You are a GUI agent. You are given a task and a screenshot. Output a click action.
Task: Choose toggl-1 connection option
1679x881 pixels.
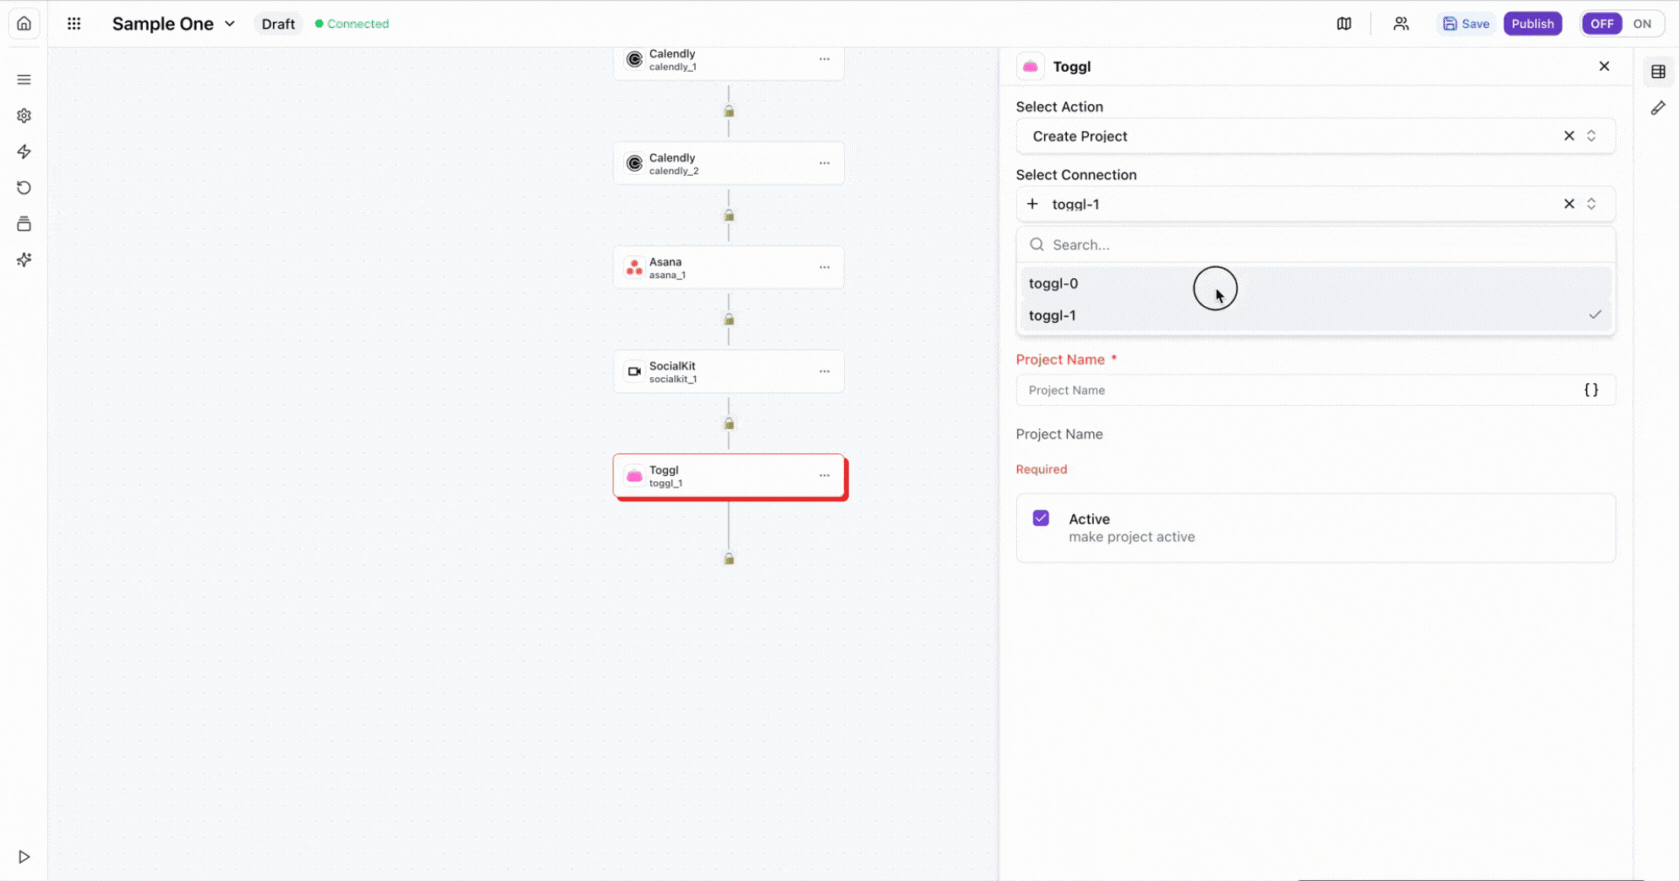[x=1053, y=315]
